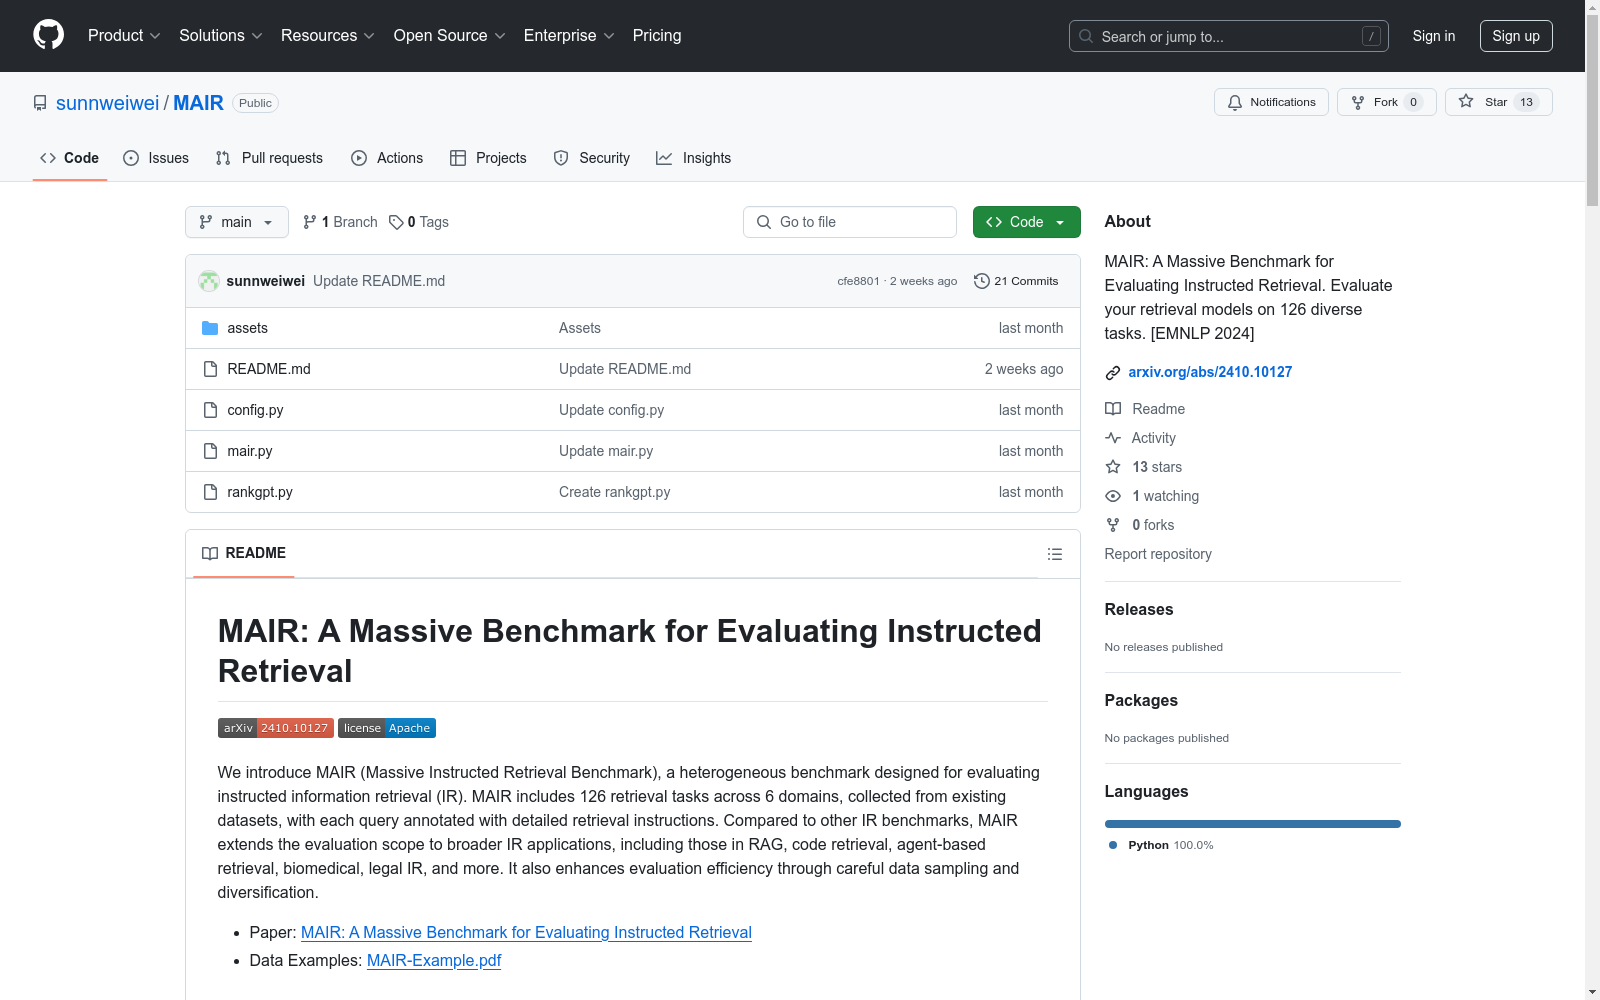Click the Sign in link
The width and height of the screenshot is (1600, 1000).
click(1433, 36)
